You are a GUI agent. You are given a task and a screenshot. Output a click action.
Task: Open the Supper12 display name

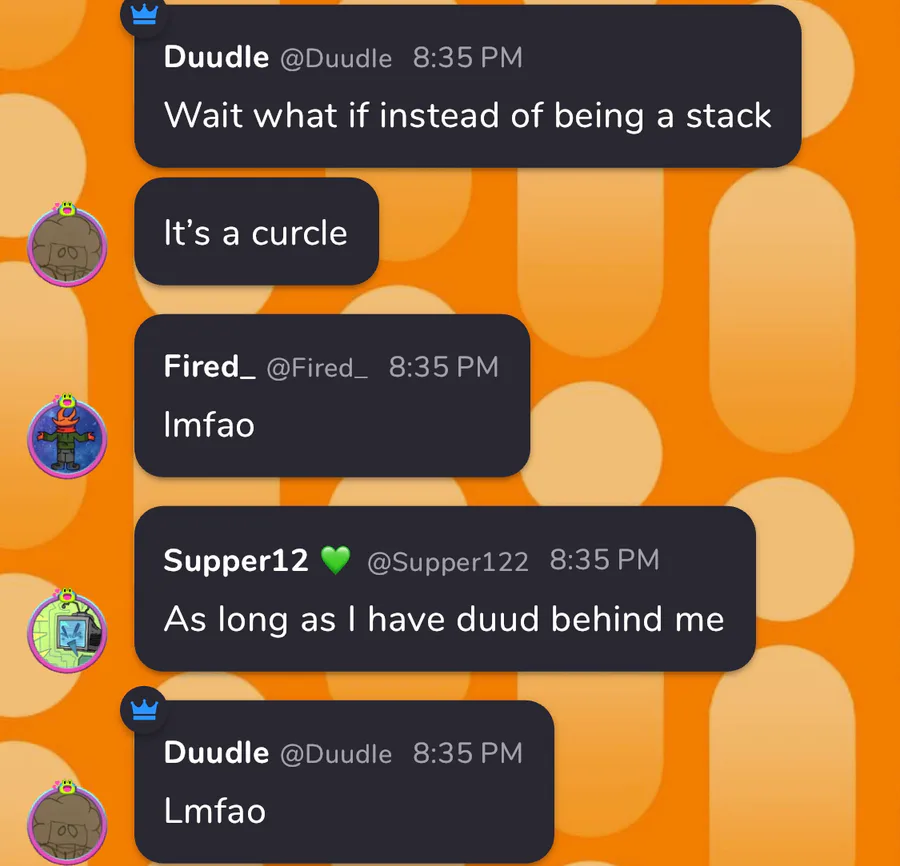(236, 560)
